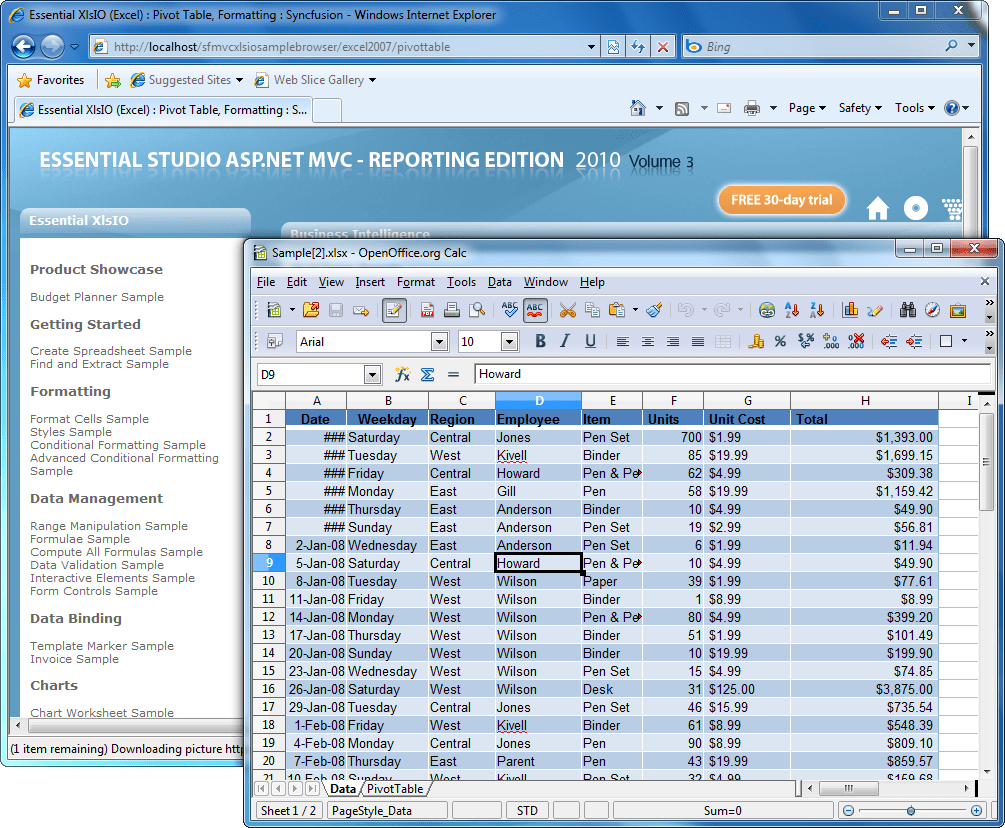Switch to the PivotTable sheet tab

tap(395, 789)
